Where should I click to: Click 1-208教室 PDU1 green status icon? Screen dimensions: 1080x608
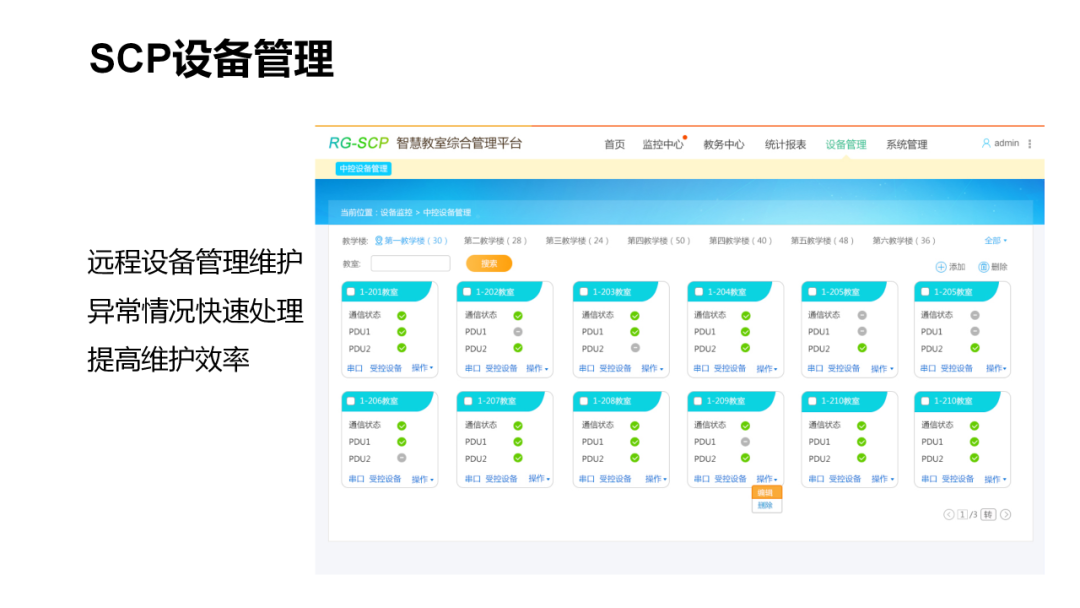point(635,442)
